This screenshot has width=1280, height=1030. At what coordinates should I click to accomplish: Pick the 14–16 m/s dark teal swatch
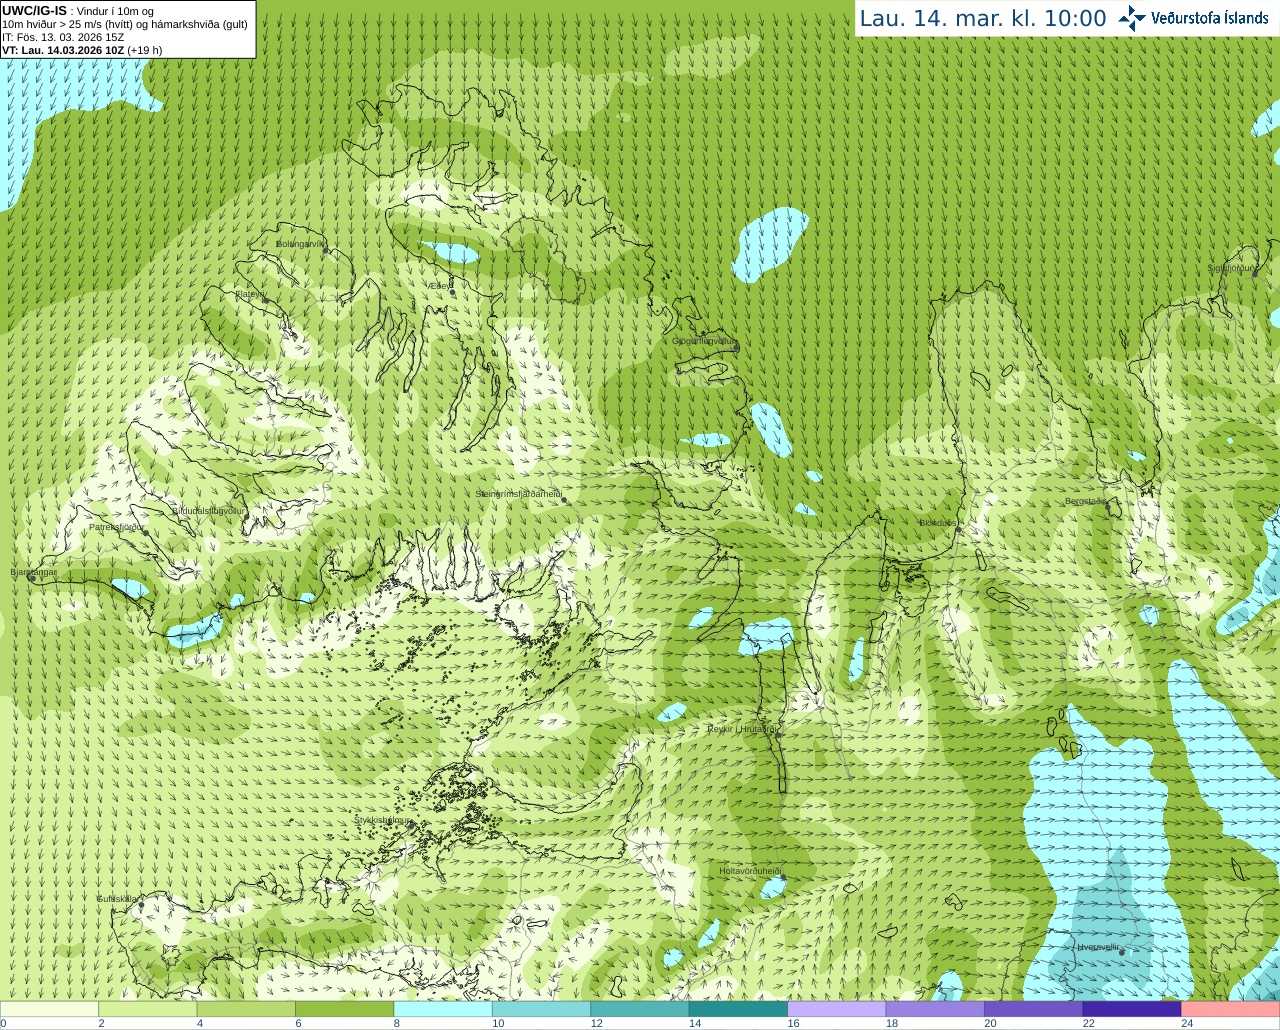(738, 1009)
